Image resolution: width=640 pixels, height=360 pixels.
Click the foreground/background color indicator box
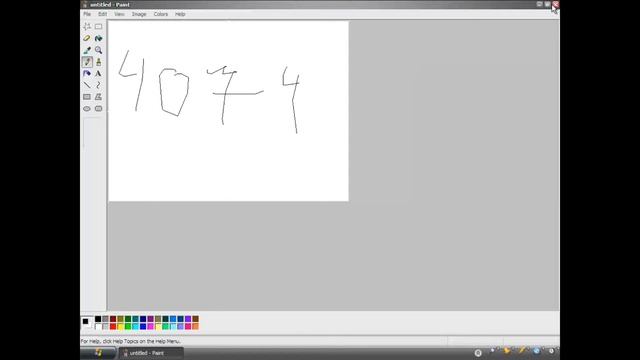(x=87, y=323)
